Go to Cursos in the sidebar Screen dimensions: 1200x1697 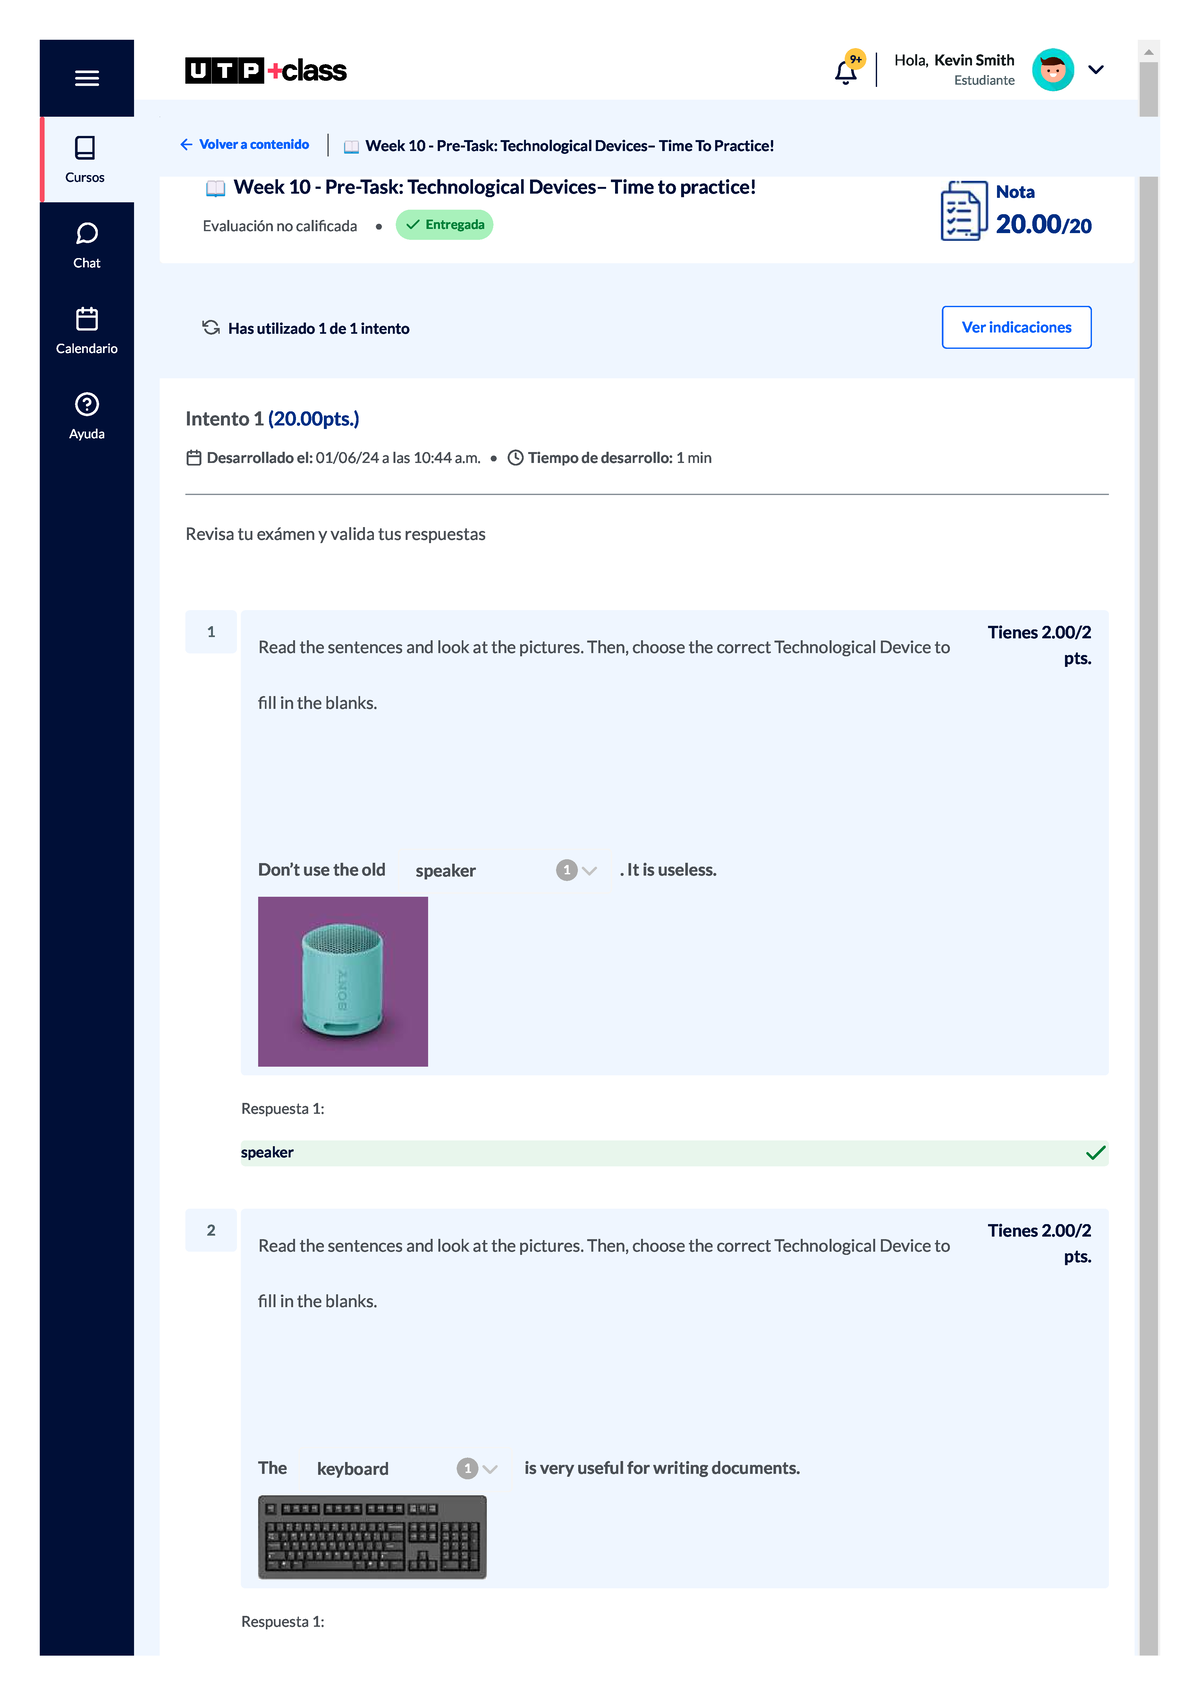coord(86,160)
